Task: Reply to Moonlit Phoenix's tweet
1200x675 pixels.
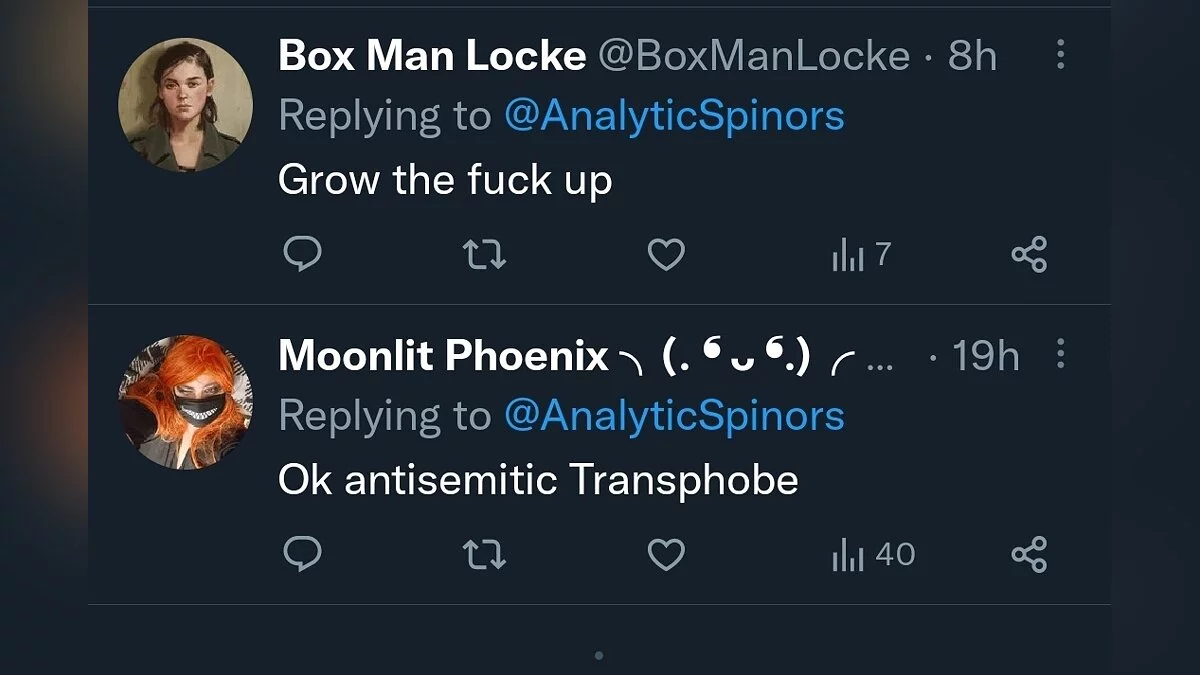Action: point(302,553)
